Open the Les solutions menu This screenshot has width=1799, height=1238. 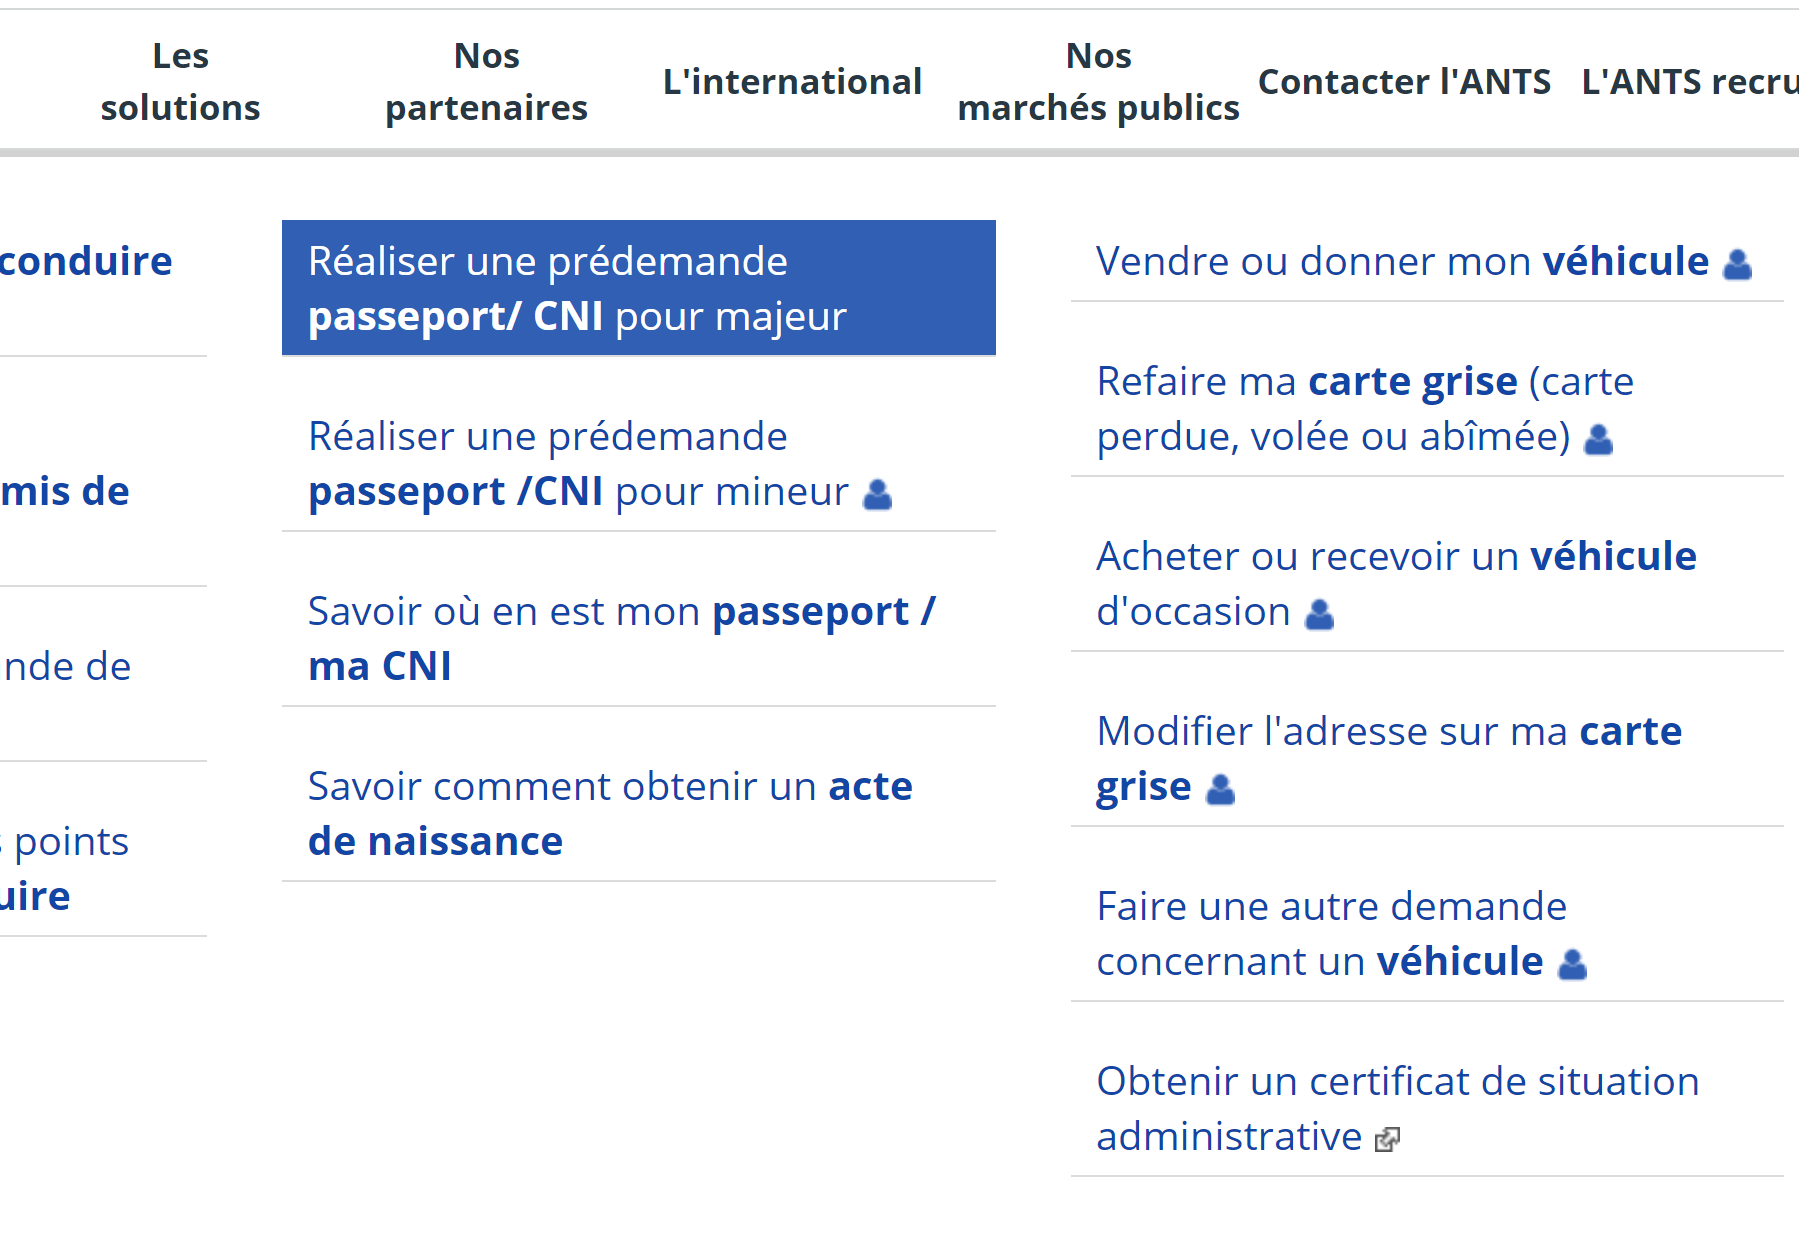(x=180, y=82)
